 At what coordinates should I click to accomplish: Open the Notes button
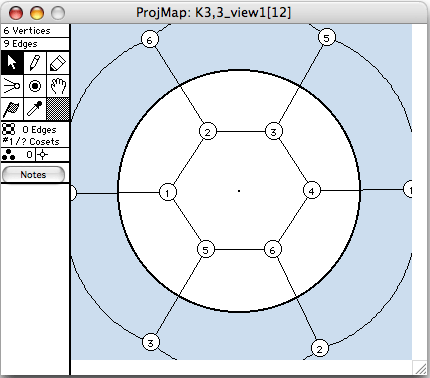point(33,174)
